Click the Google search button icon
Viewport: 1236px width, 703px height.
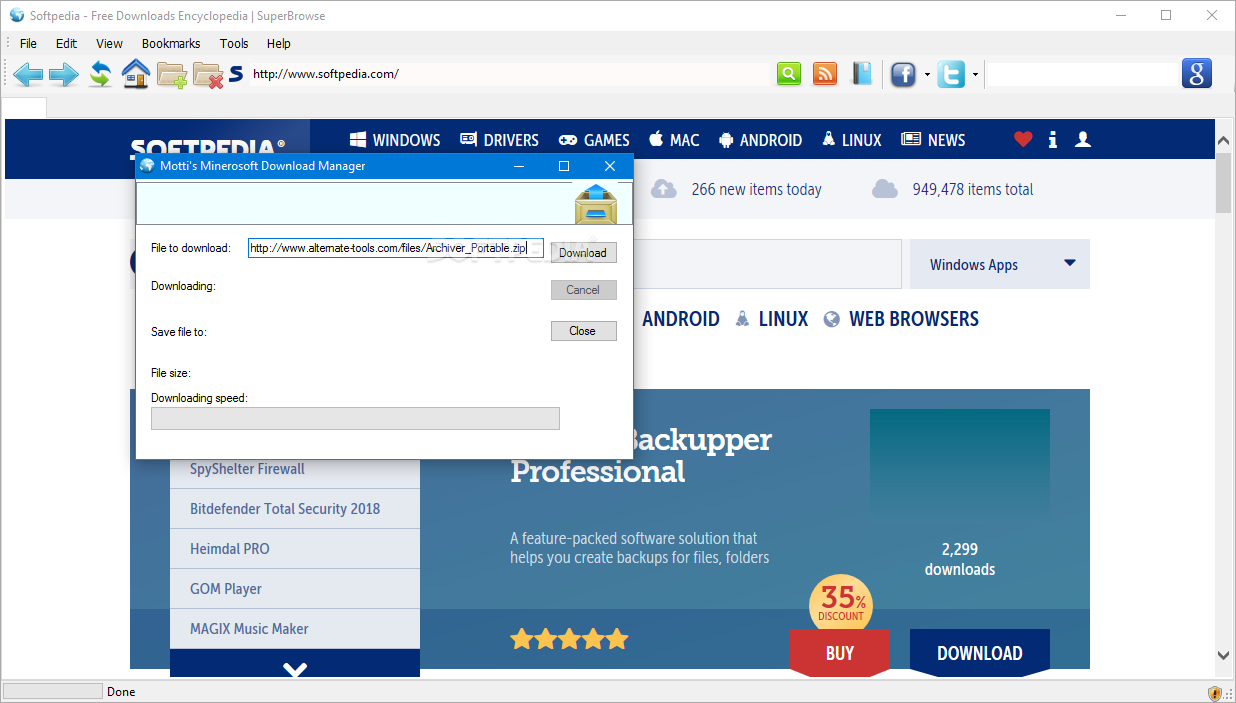(1197, 74)
